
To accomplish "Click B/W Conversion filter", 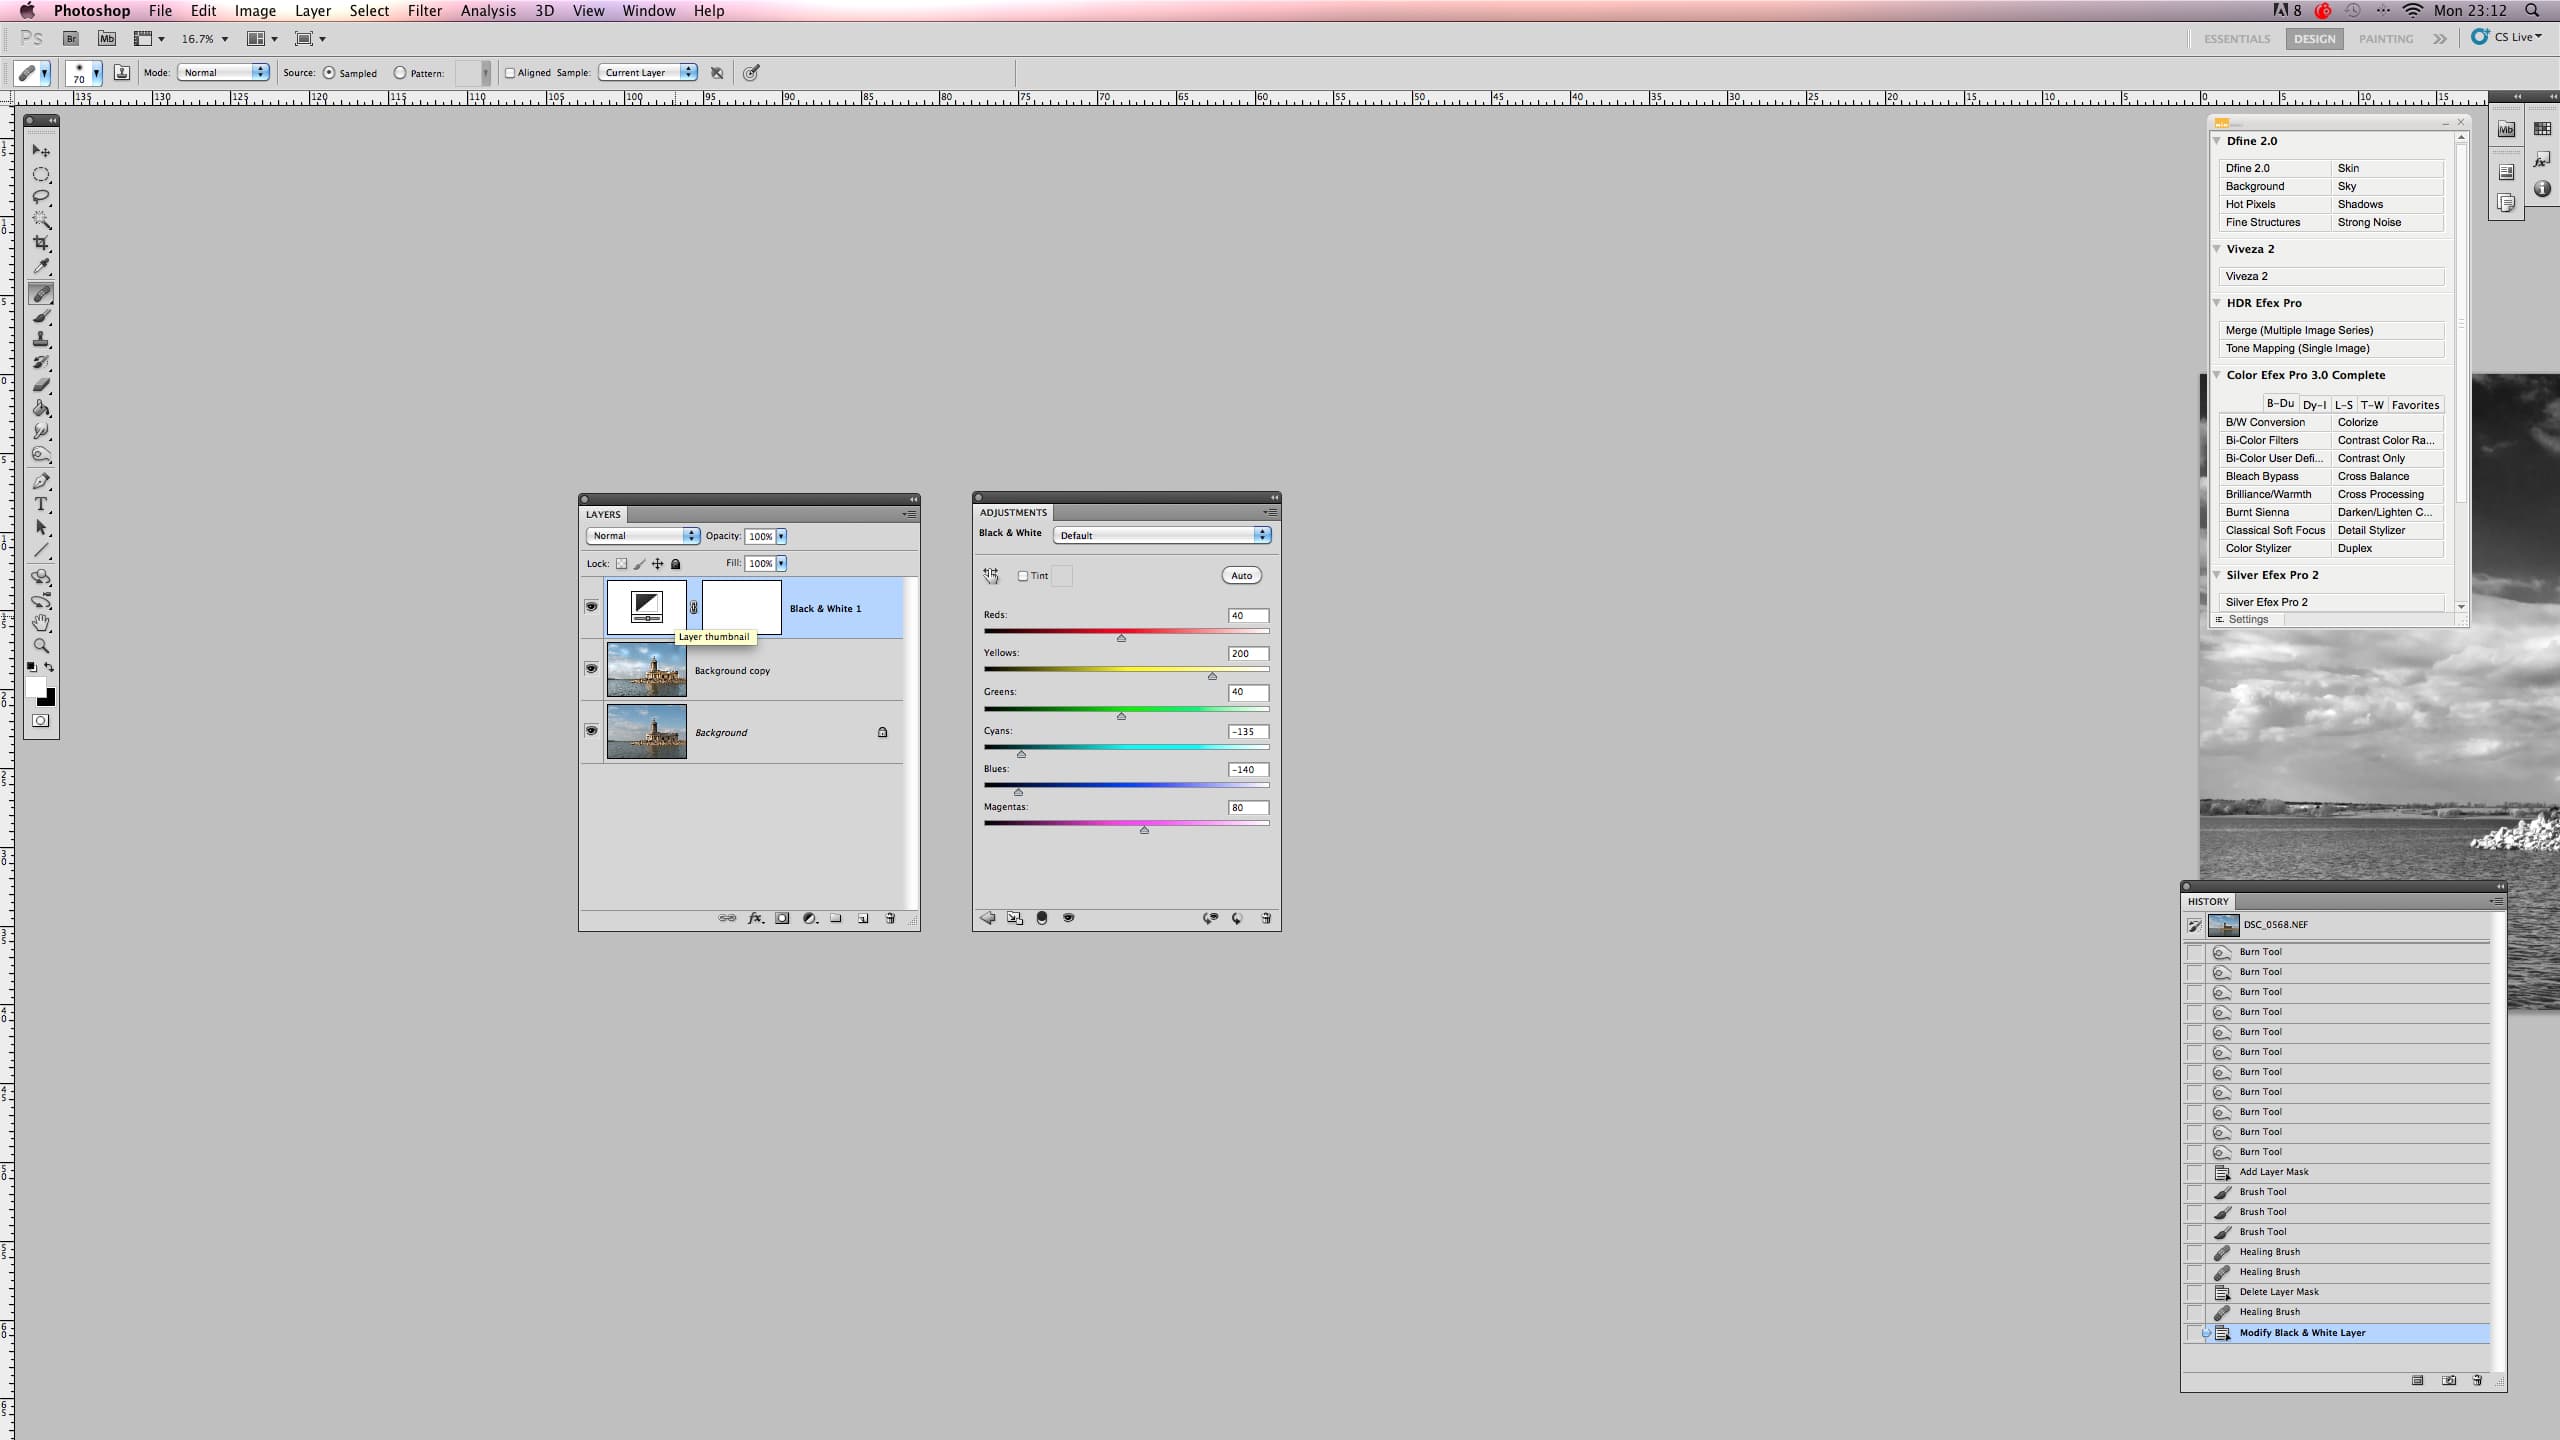I will click(x=2274, y=422).
